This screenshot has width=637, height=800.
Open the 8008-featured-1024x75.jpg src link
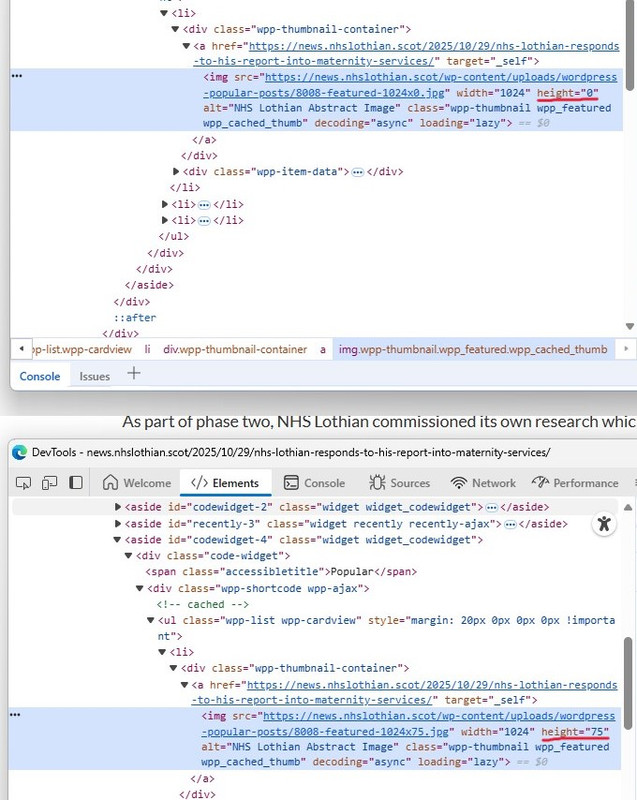408,724
